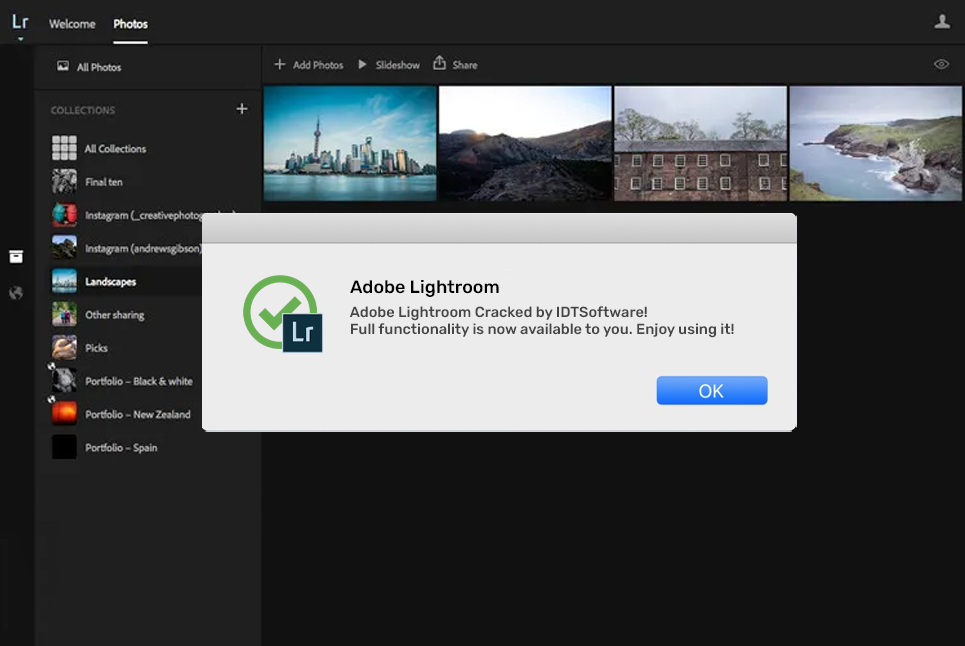Click Portfolio – Spain black thumbnail

pos(64,447)
